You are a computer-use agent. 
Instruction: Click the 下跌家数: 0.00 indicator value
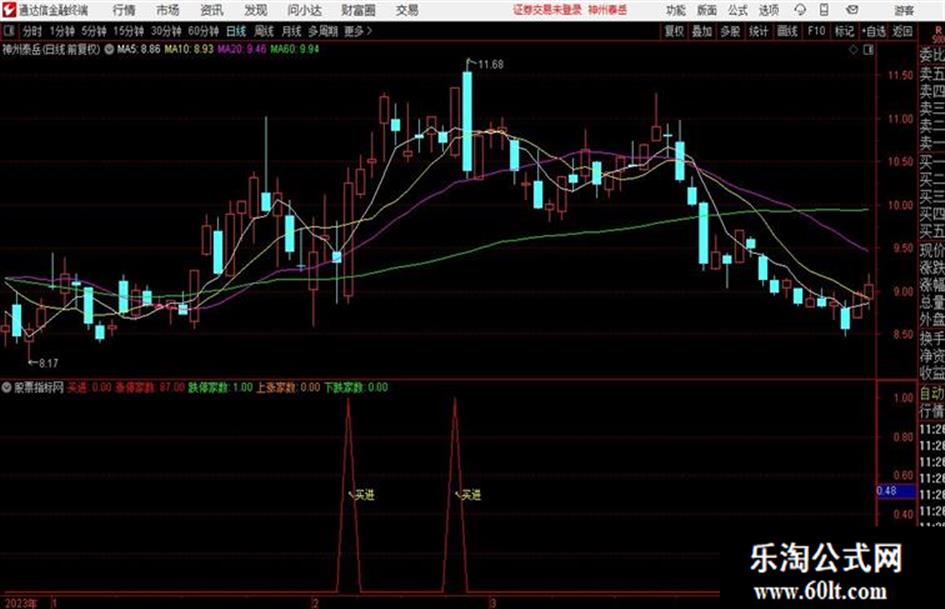356,387
